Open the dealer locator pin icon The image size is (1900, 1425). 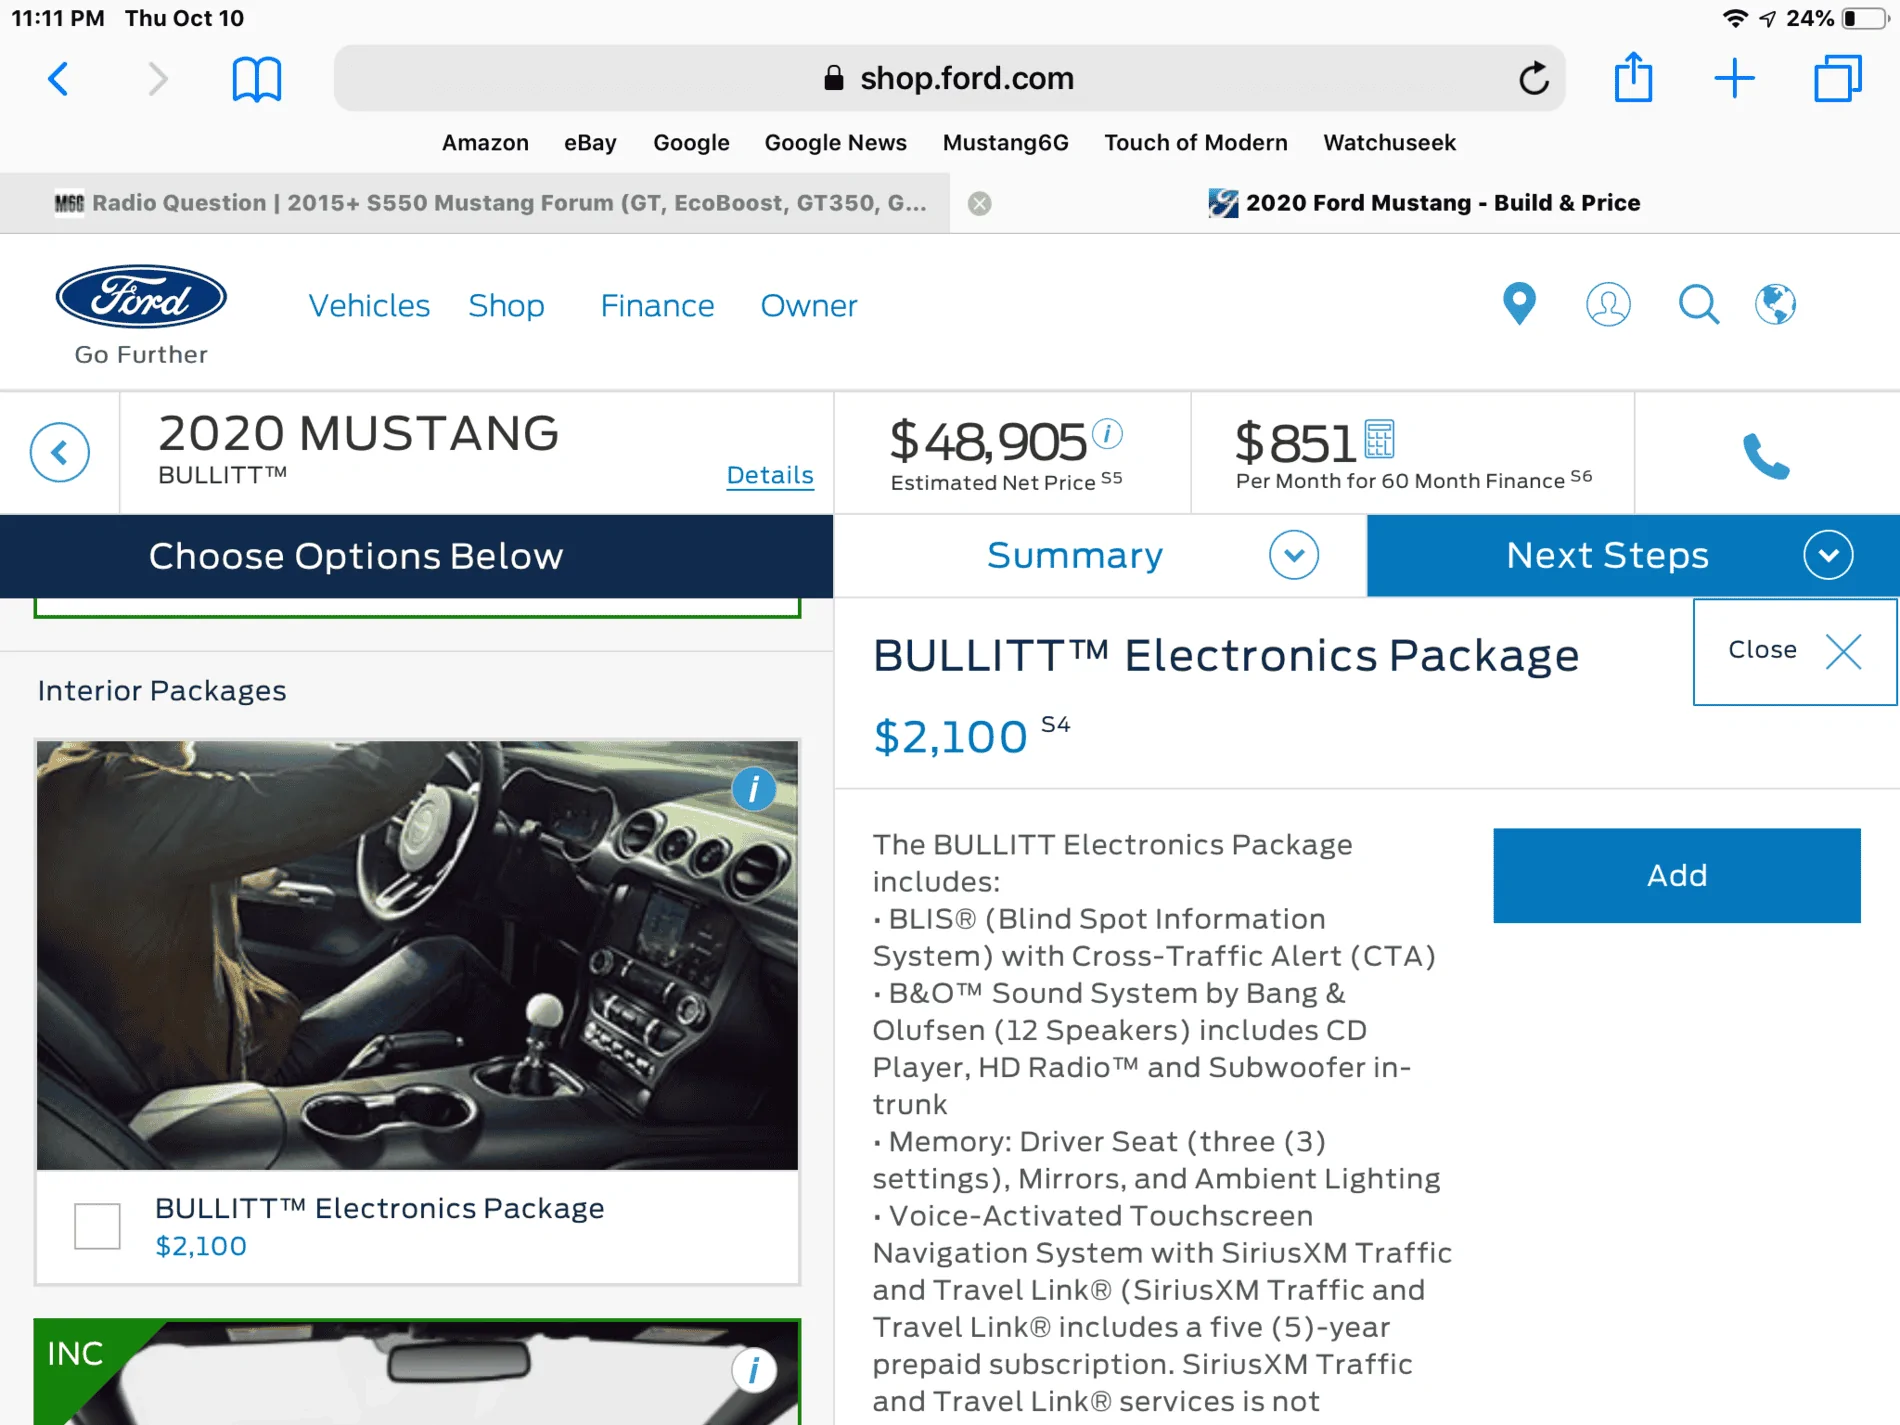[x=1519, y=304]
